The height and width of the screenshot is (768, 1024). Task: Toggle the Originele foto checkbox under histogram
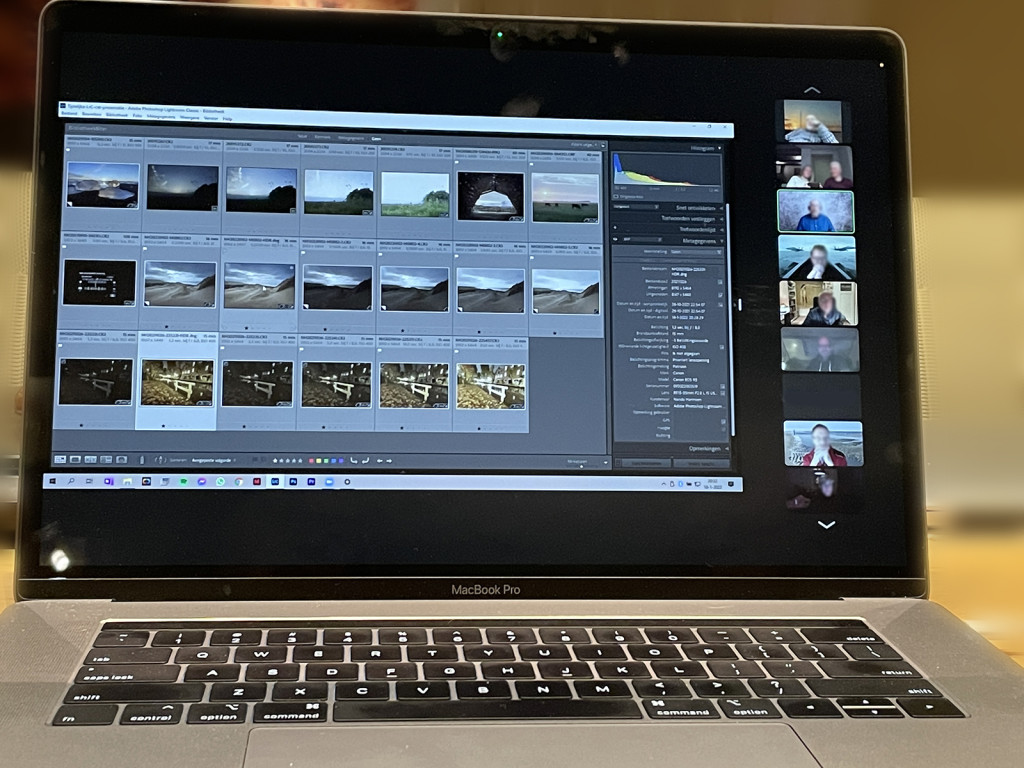[x=617, y=197]
